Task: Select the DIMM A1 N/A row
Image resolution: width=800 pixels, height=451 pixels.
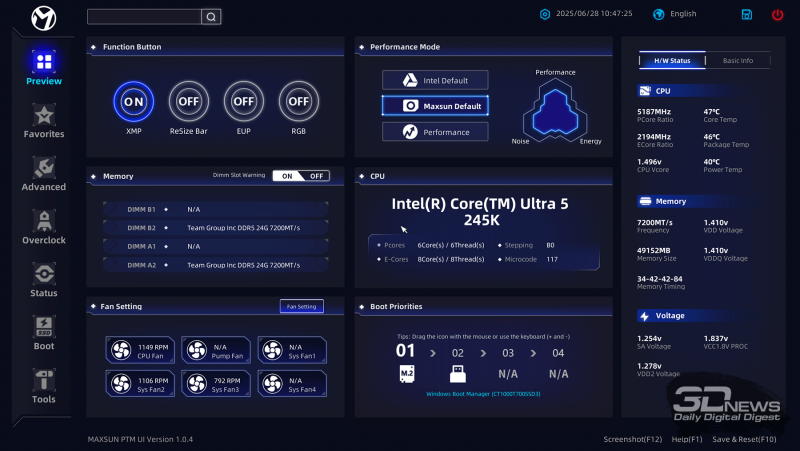Action: [x=215, y=246]
